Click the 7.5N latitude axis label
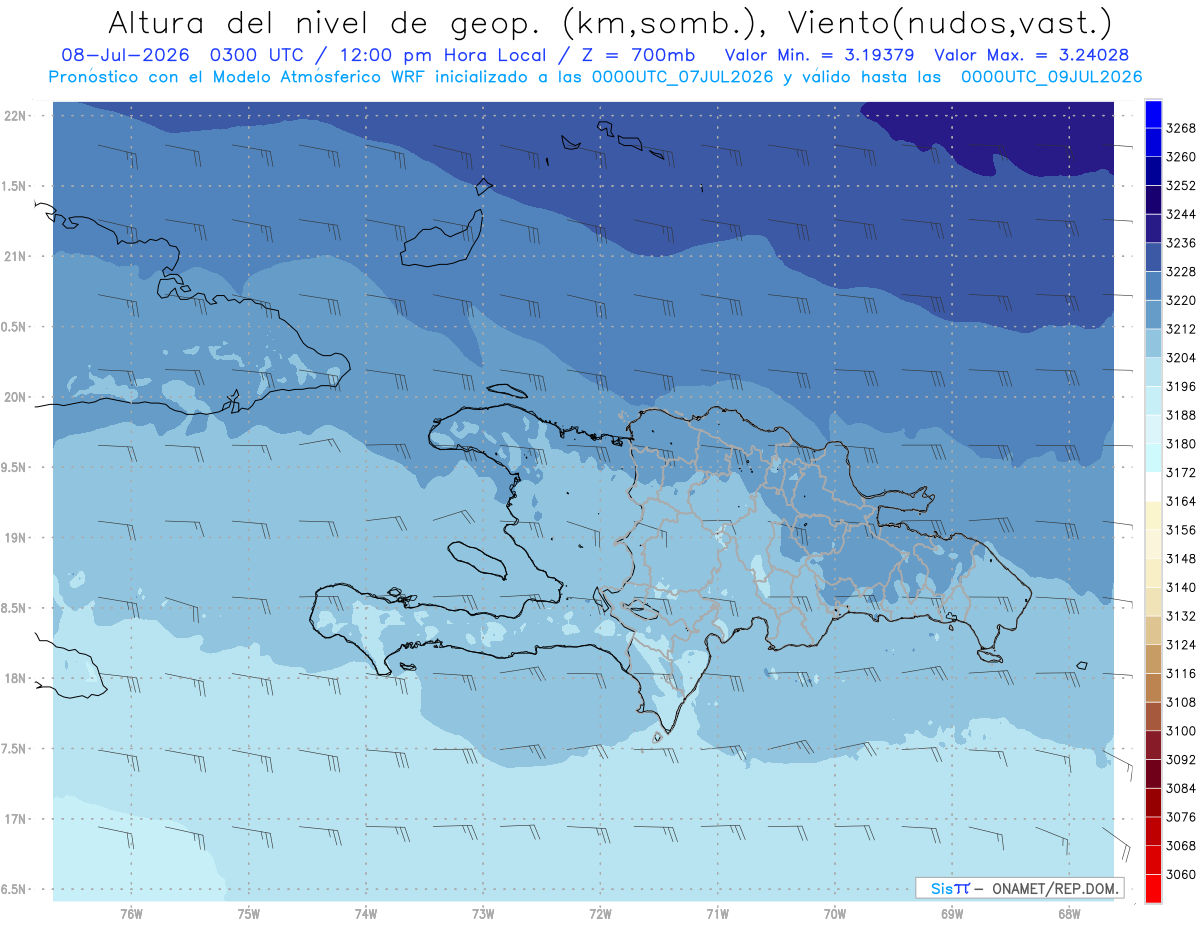The width and height of the screenshot is (1200, 927). click(x=14, y=749)
